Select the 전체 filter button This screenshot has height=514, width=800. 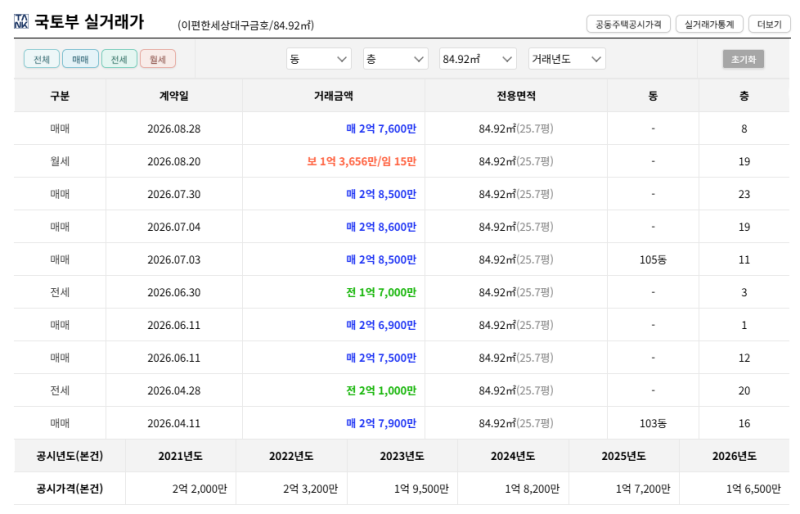[x=42, y=59]
